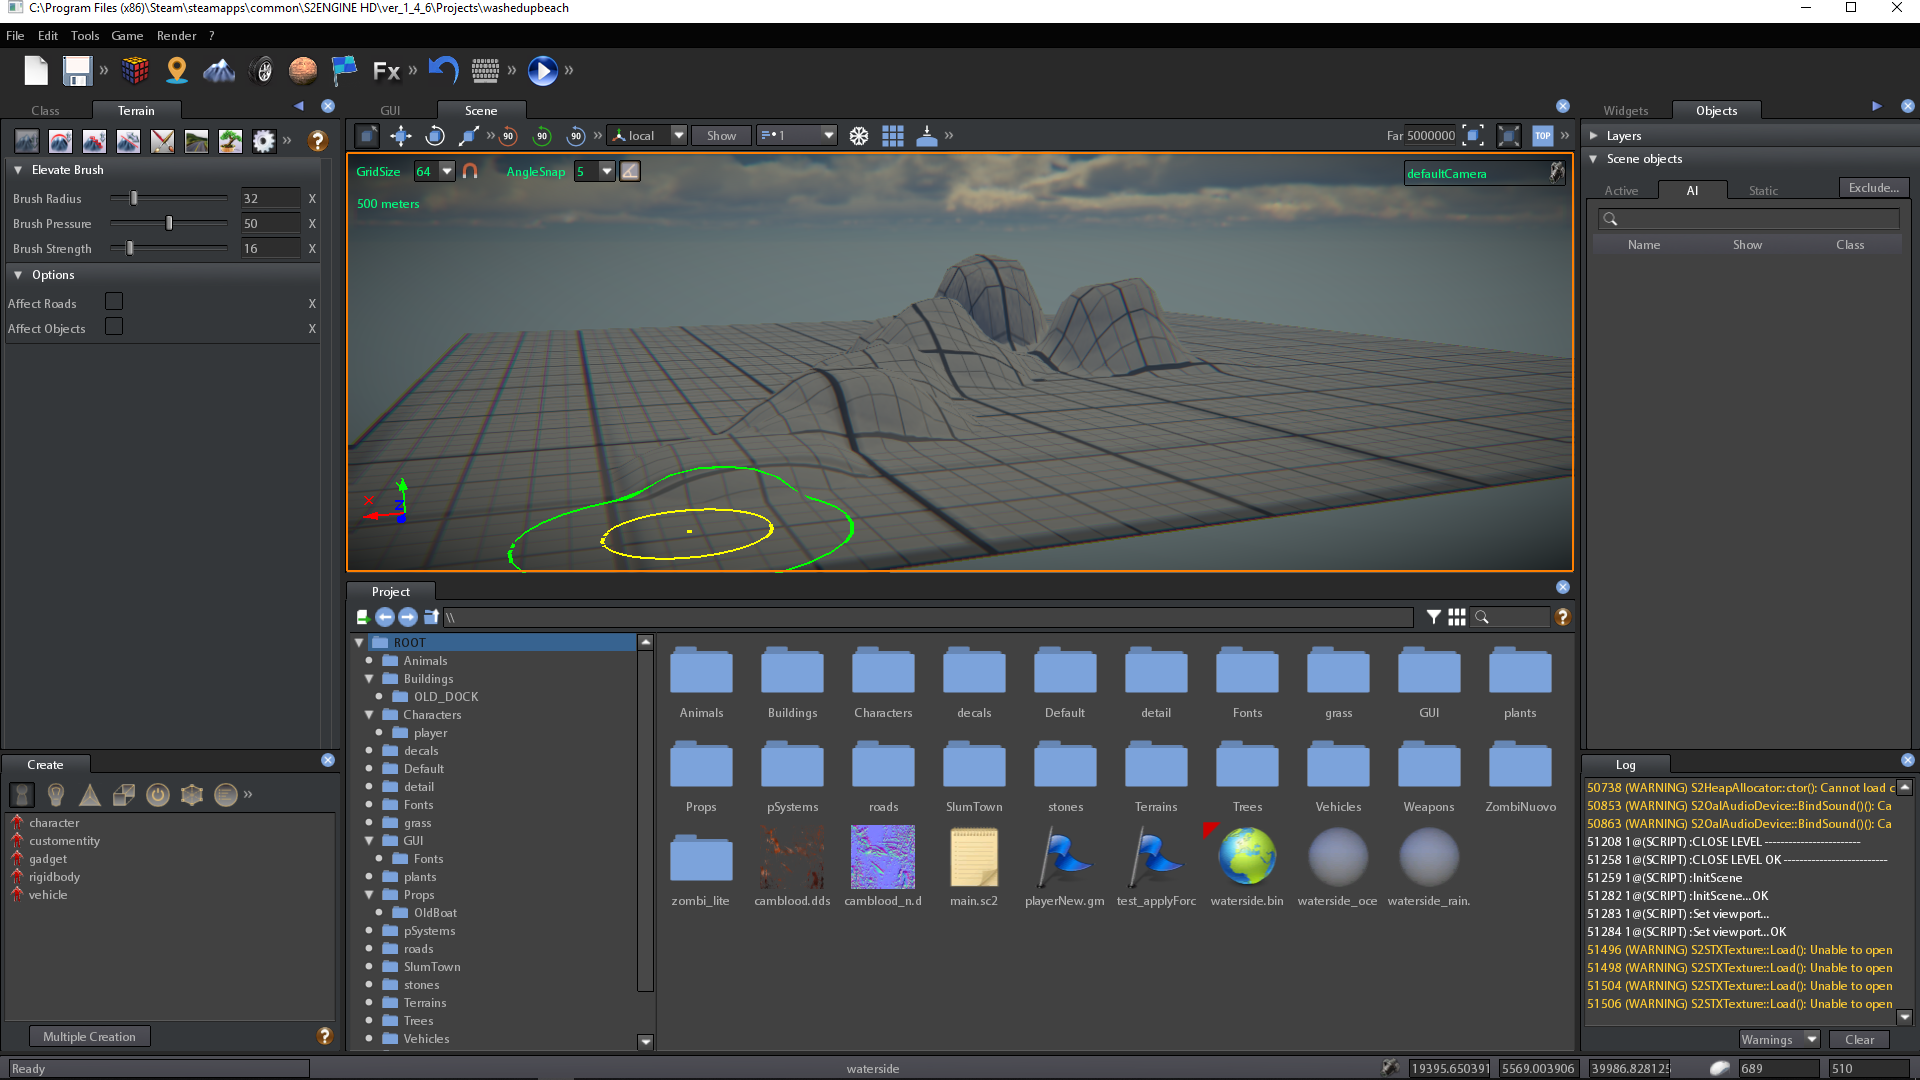Open the mountain terrain tool in main toolbar
This screenshot has width=1920, height=1080.
(219, 71)
